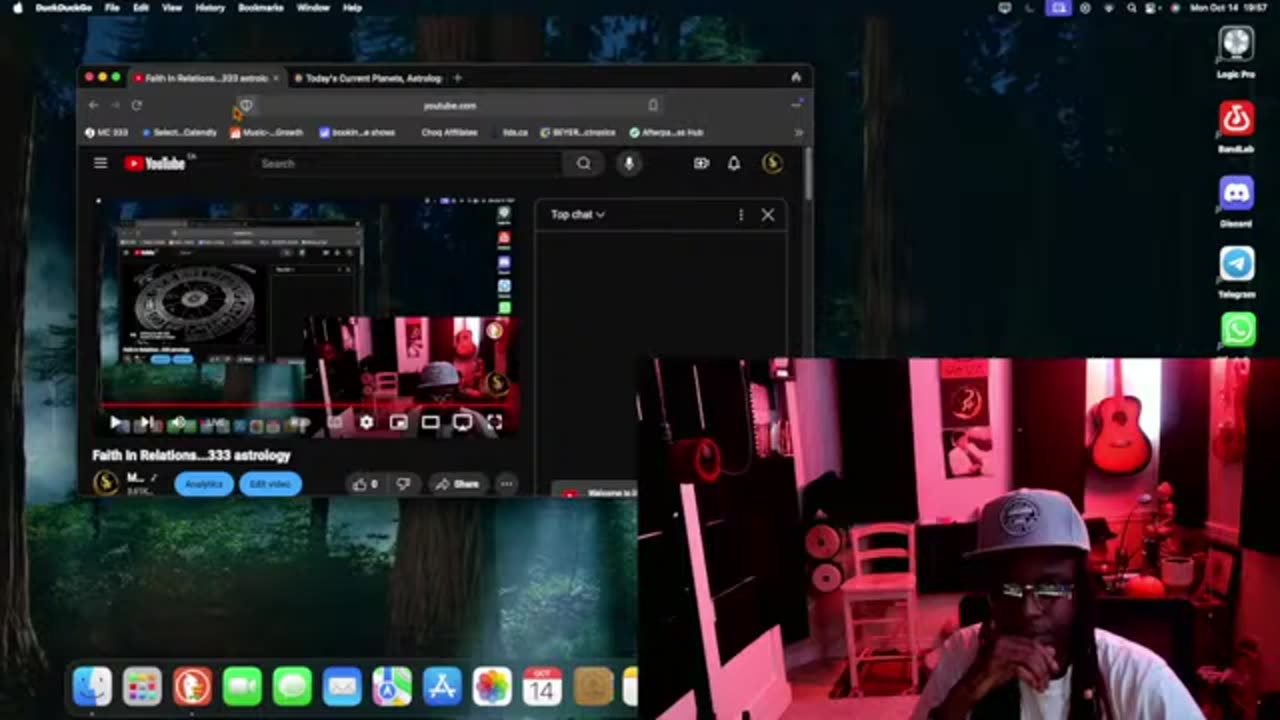
Task: Click the Analytics button
Action: click(x=204, y=484)
